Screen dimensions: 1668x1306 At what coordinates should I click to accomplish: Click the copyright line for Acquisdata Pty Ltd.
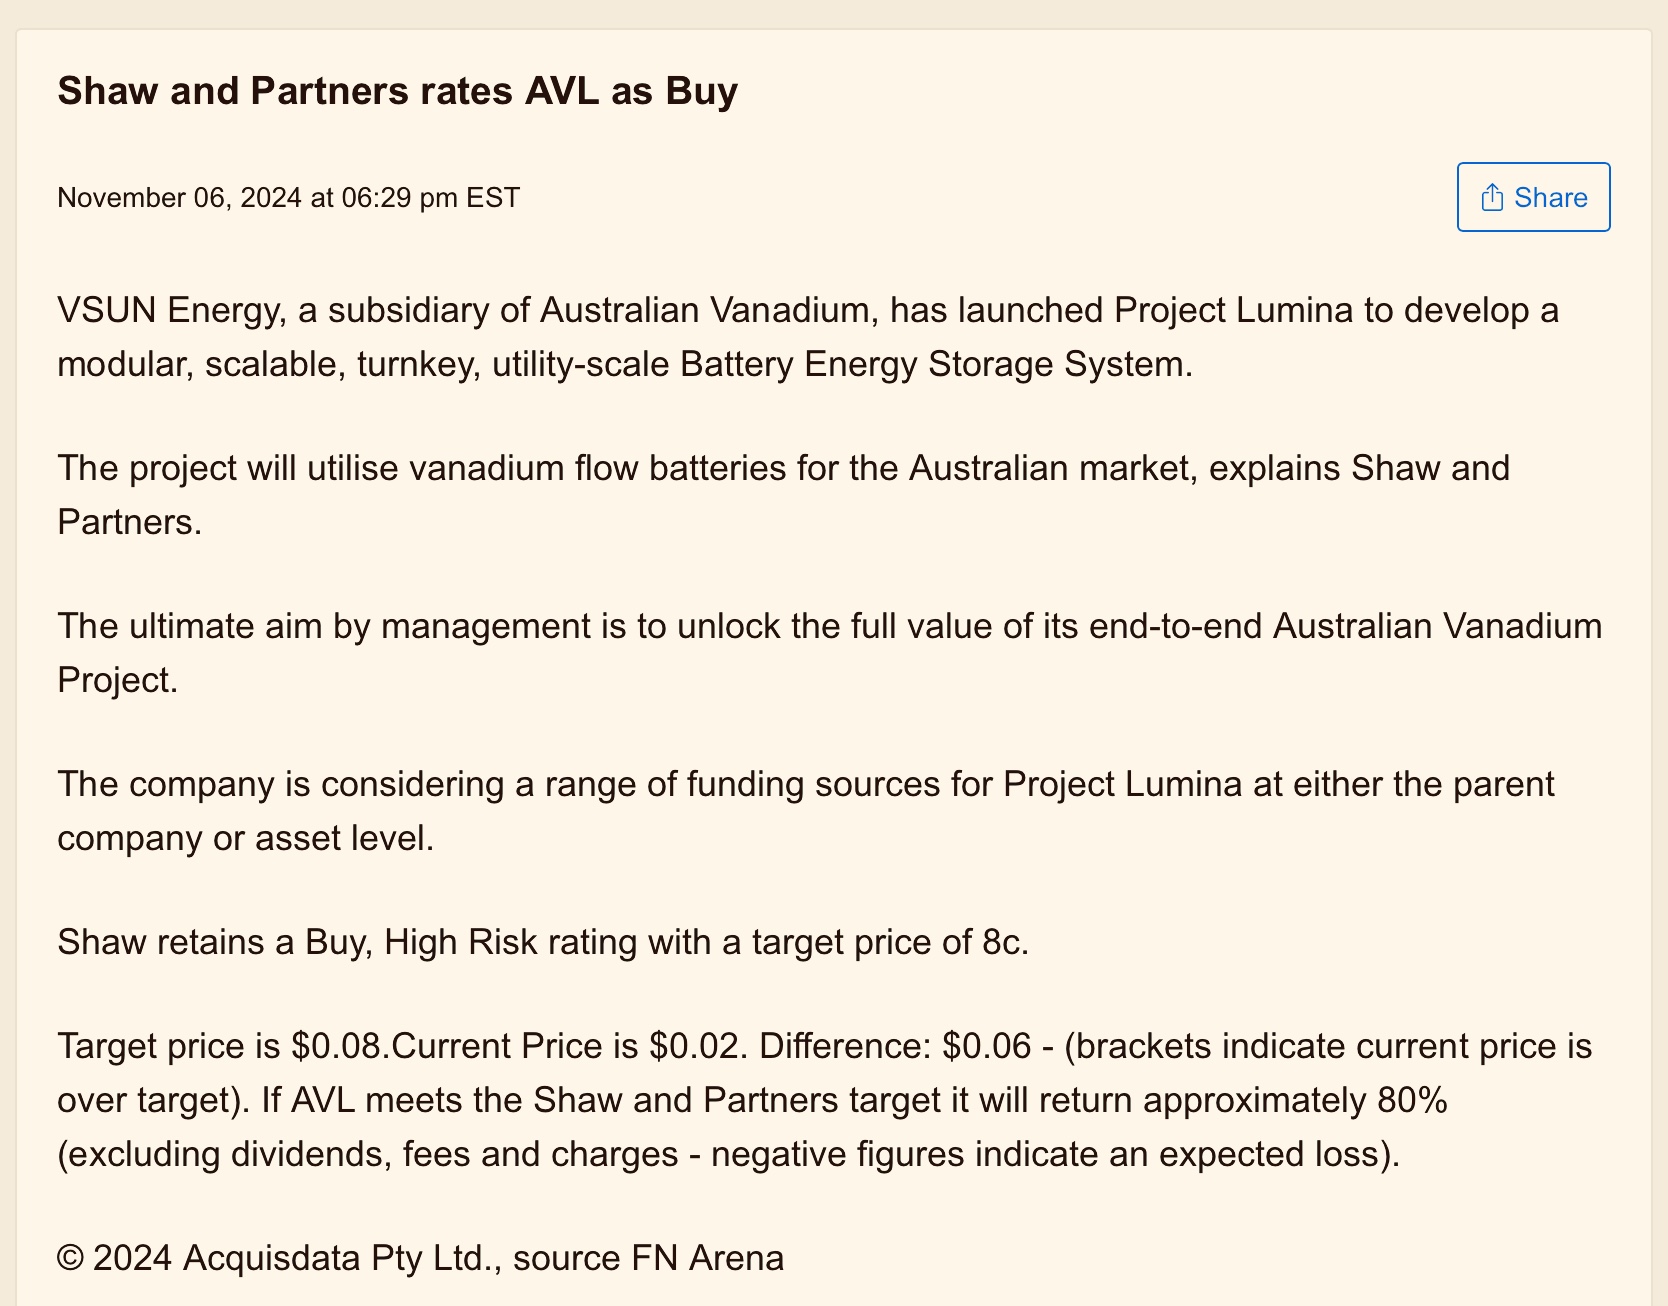coord(420,1257)
